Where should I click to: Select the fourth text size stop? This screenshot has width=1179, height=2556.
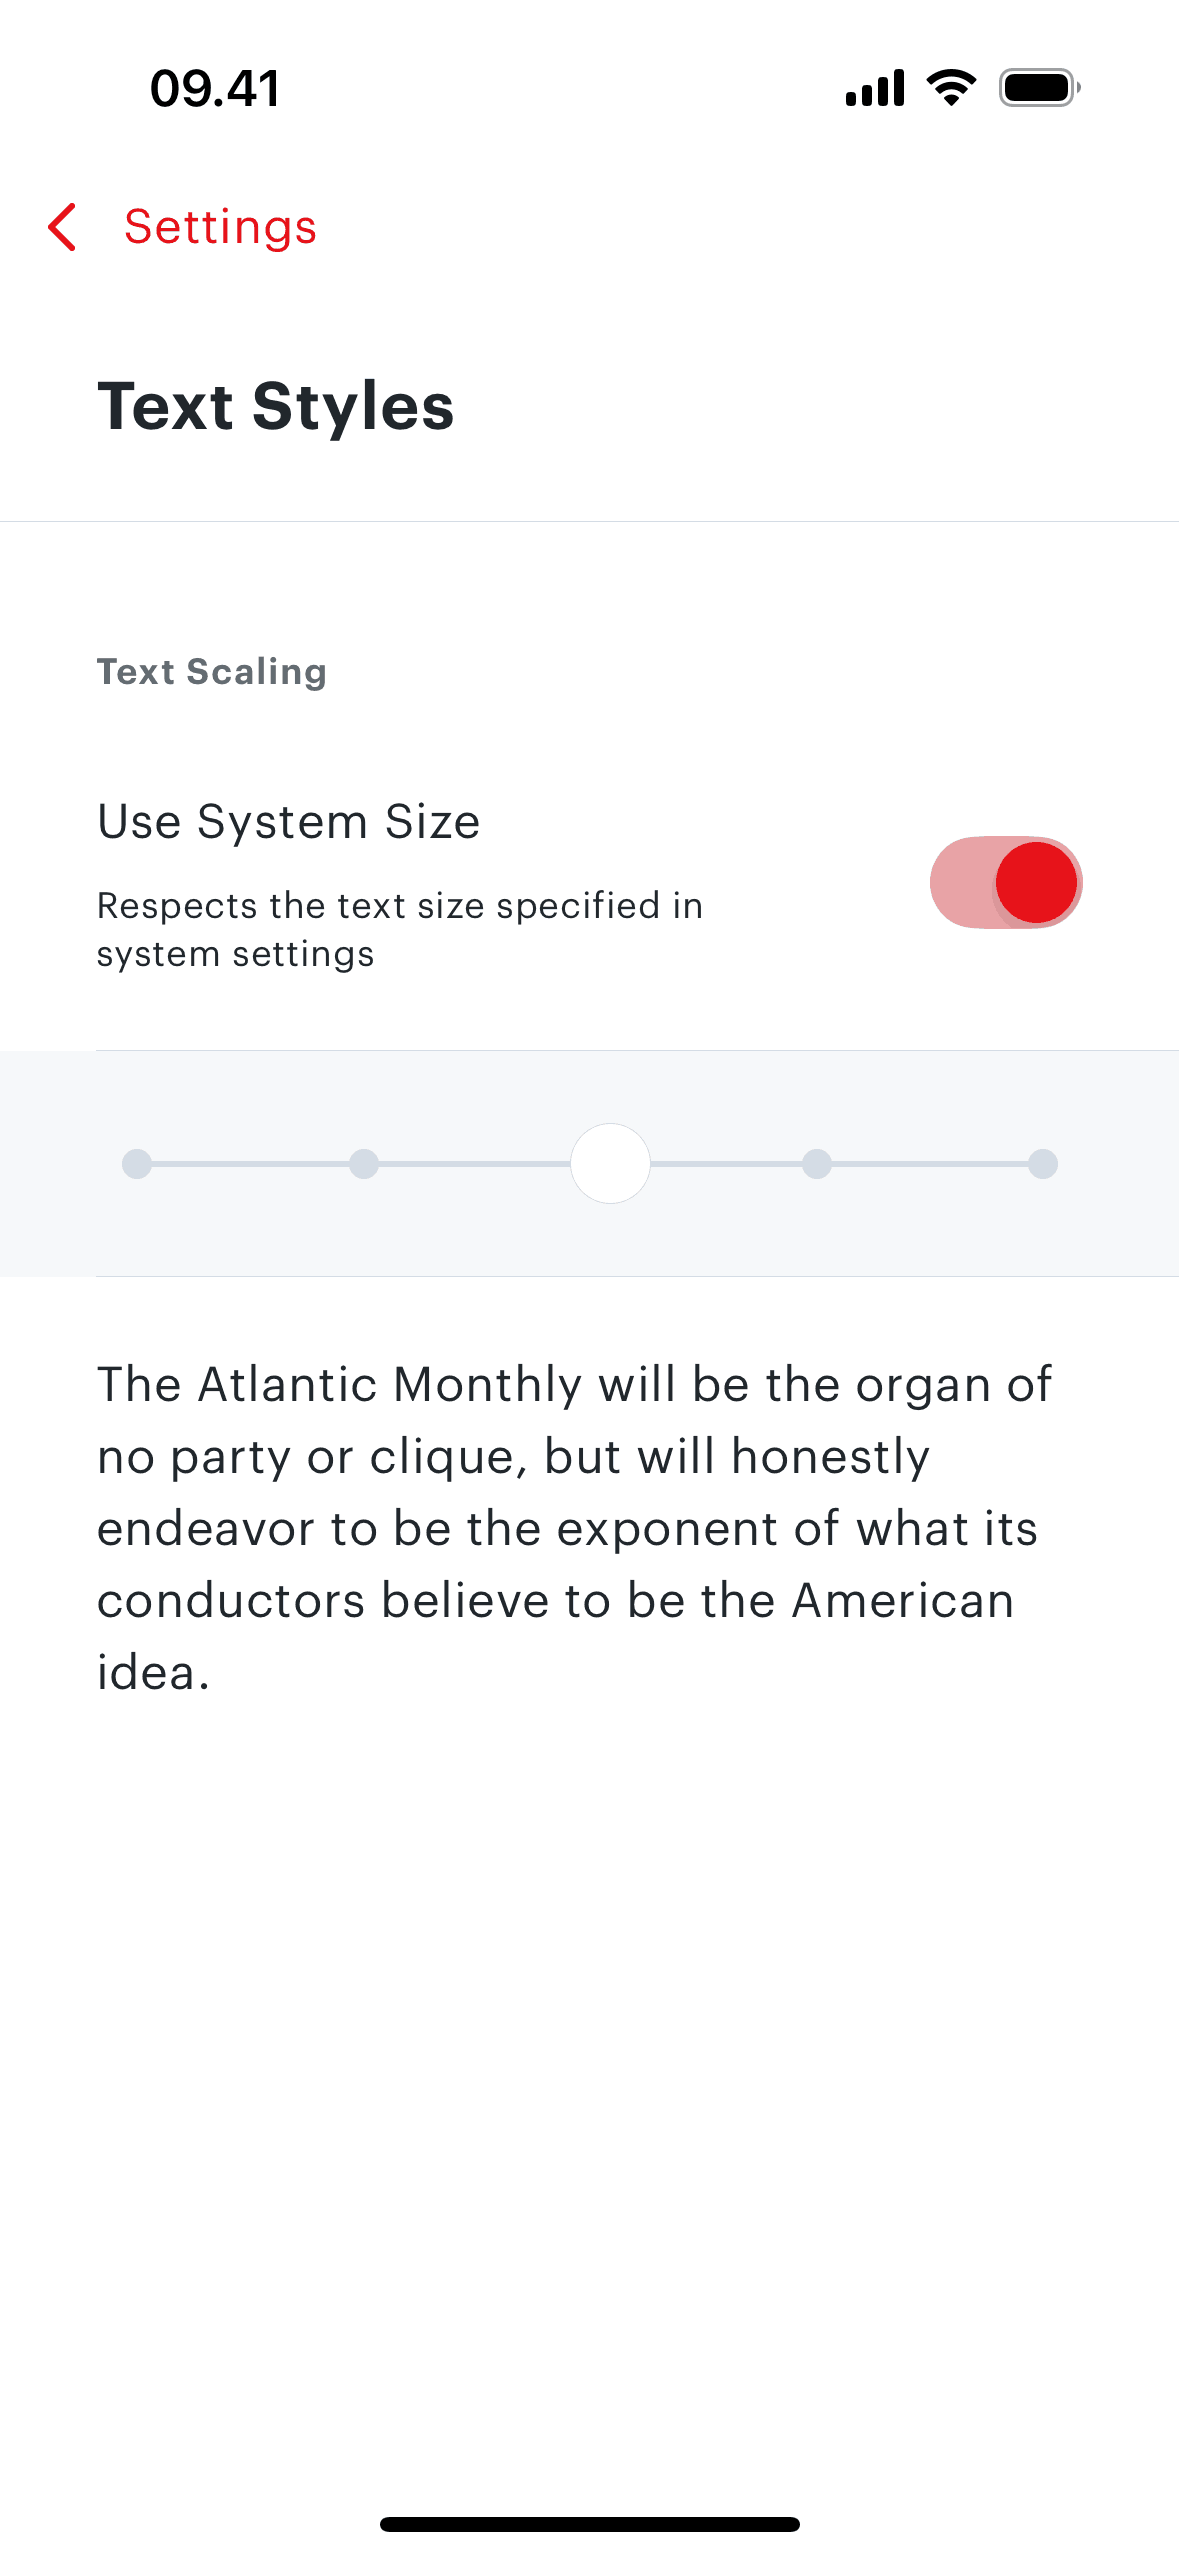click(x=817, y=1164)
